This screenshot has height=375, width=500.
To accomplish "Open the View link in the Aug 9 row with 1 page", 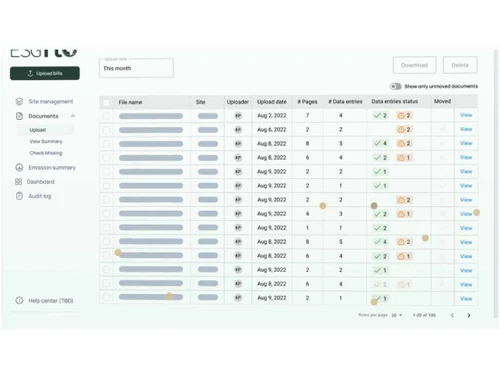I will point(466,228).
